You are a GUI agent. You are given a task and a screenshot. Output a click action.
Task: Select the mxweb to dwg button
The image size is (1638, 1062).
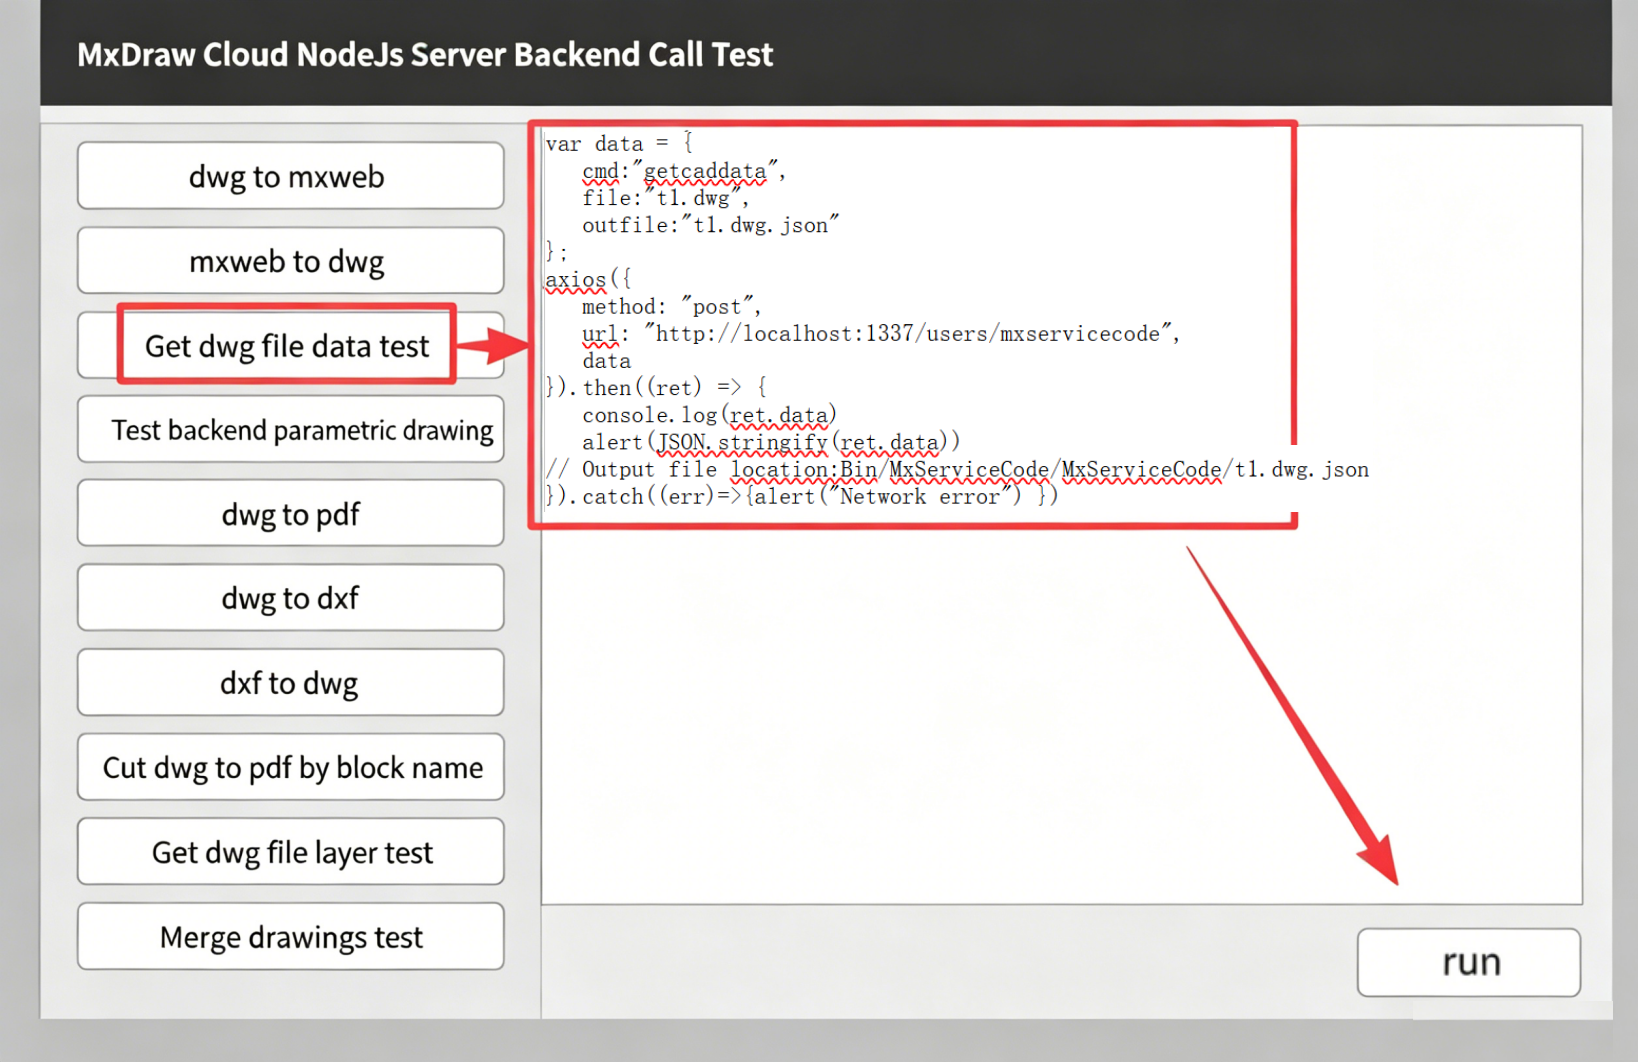click(290, 261)
